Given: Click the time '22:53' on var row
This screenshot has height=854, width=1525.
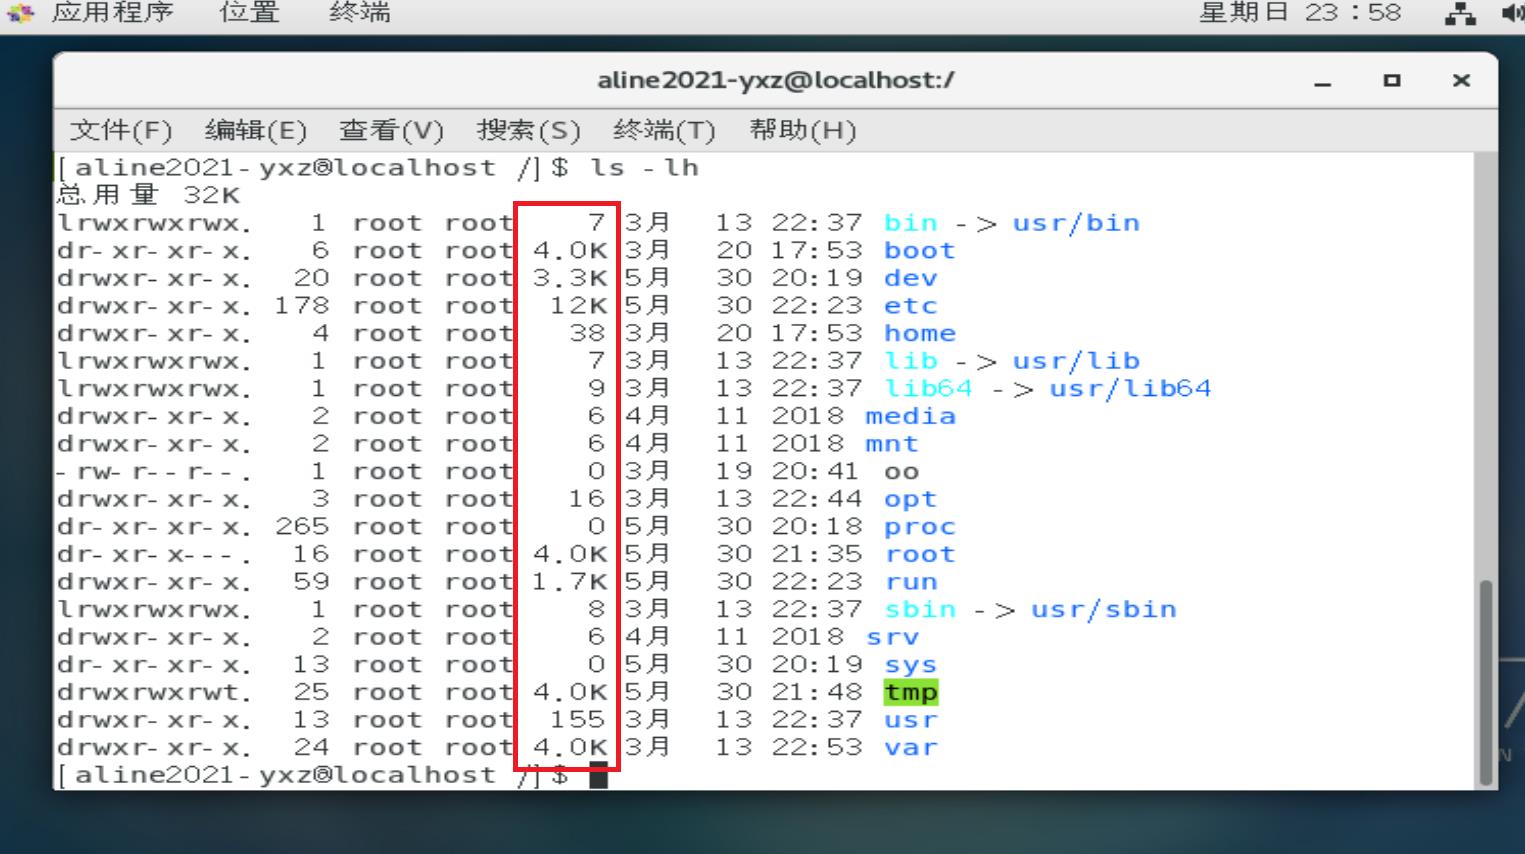Looking at the screenshot, I should pyautogui.click(x=817, y=747).
